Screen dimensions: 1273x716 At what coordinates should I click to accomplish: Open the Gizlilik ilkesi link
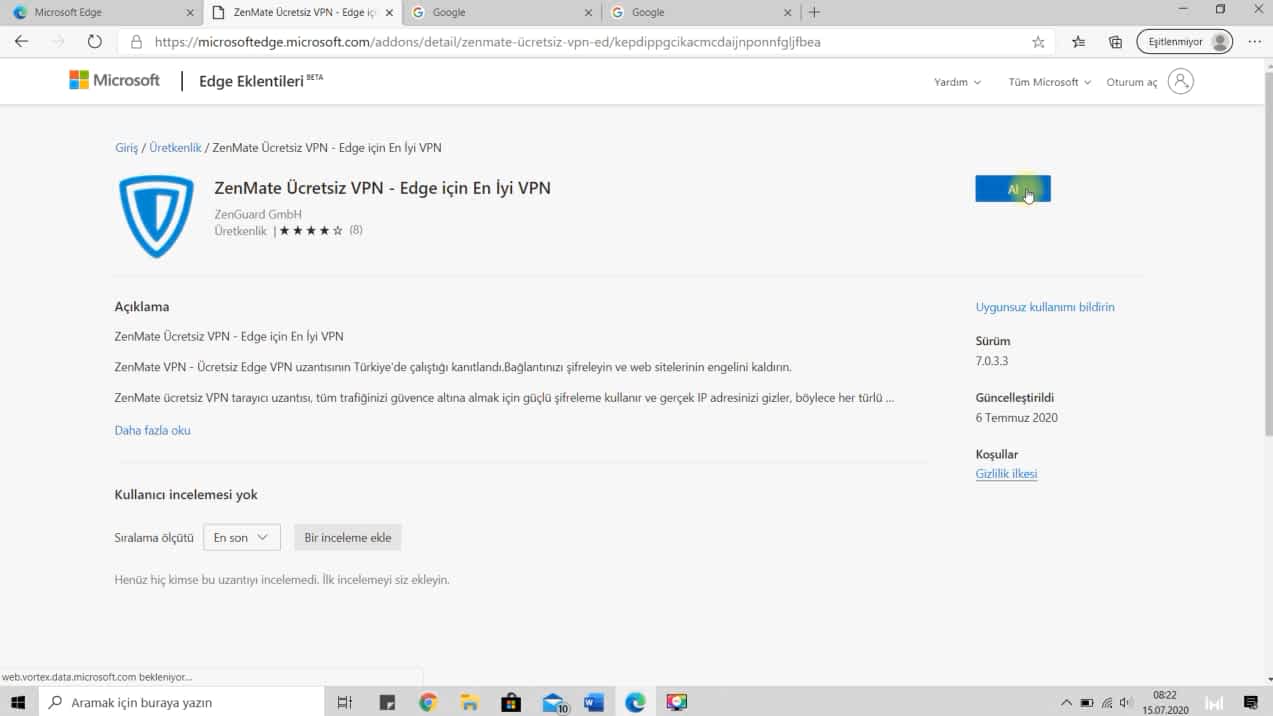pyautogui.click(x=1006, y=474)
